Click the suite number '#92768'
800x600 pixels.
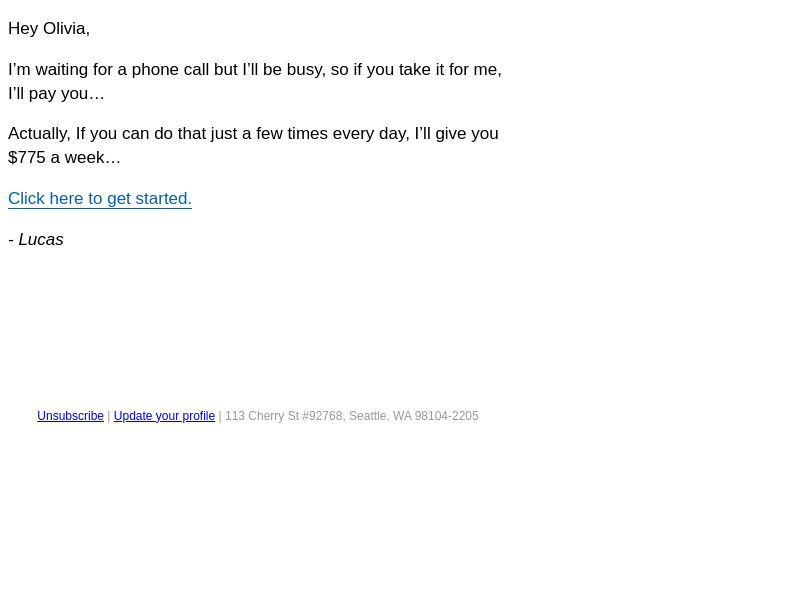point(324,416)
